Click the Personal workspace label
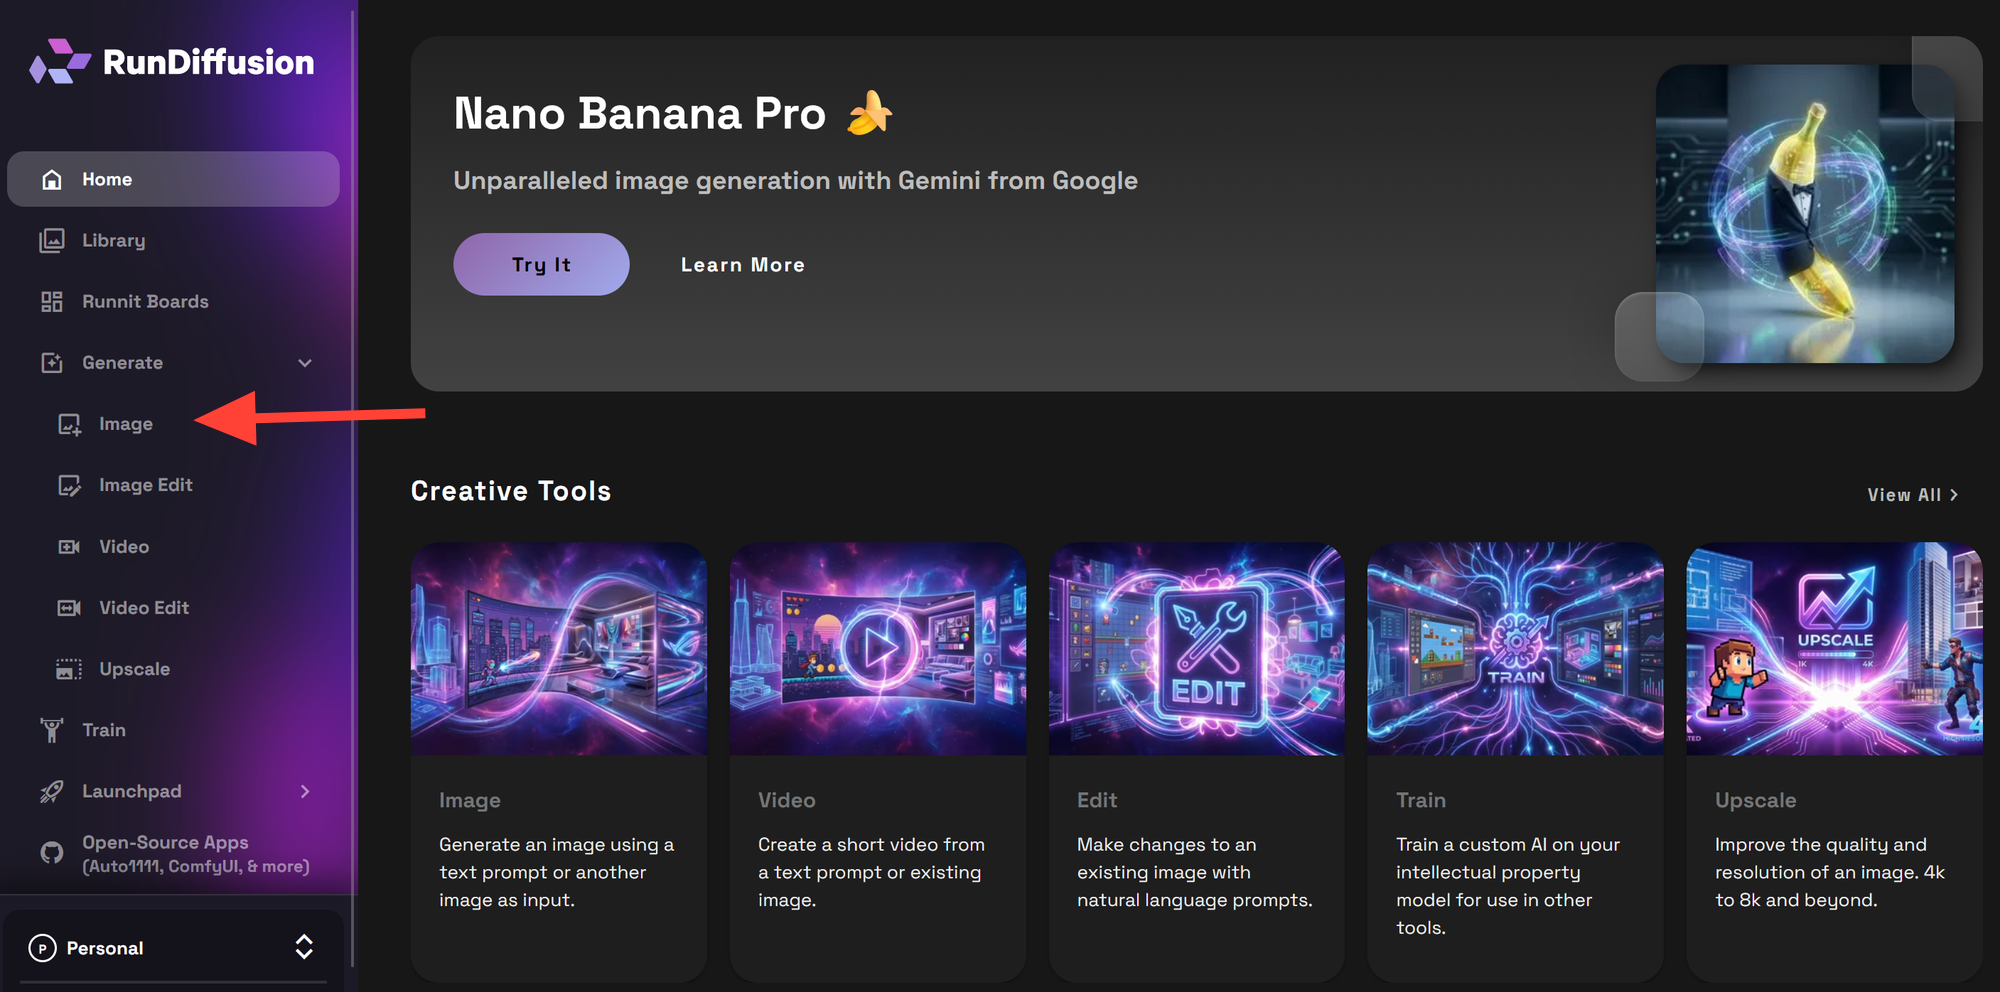The height and width of the screenshot is (992, 2000). pos(105,948)
